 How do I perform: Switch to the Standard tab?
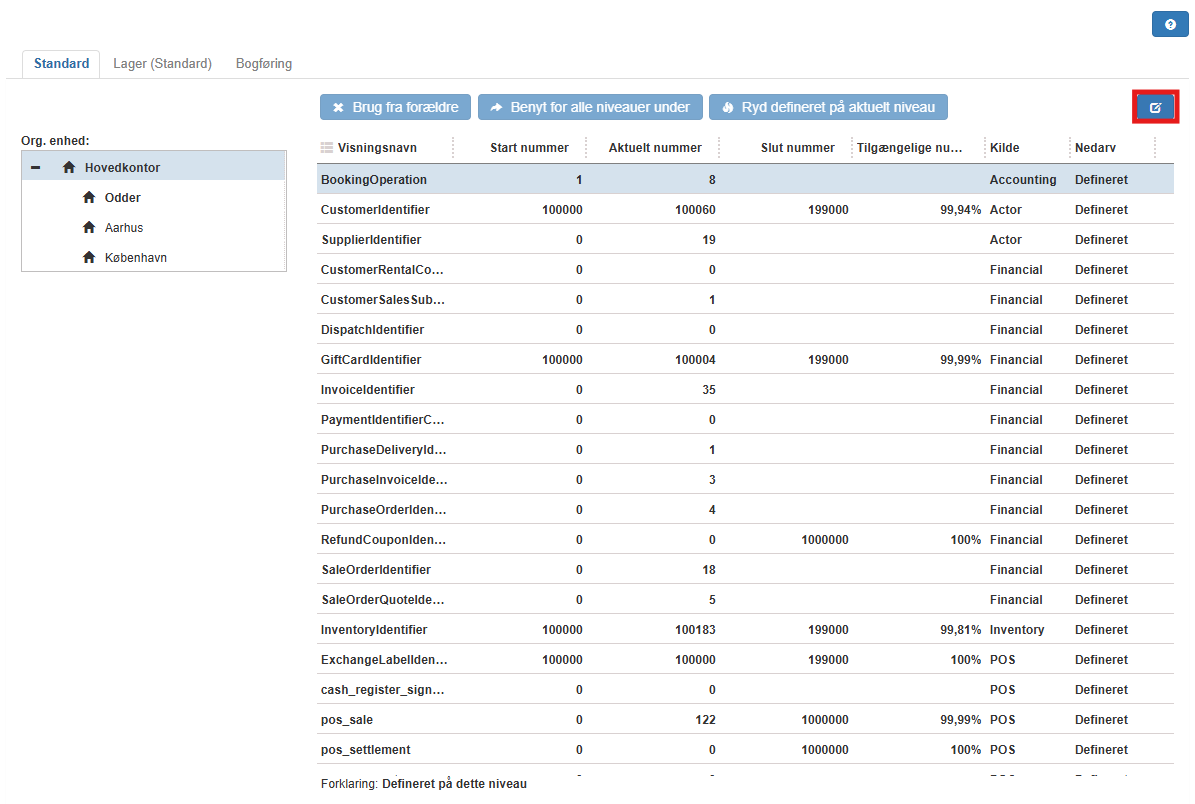click(x=61, y=63)
